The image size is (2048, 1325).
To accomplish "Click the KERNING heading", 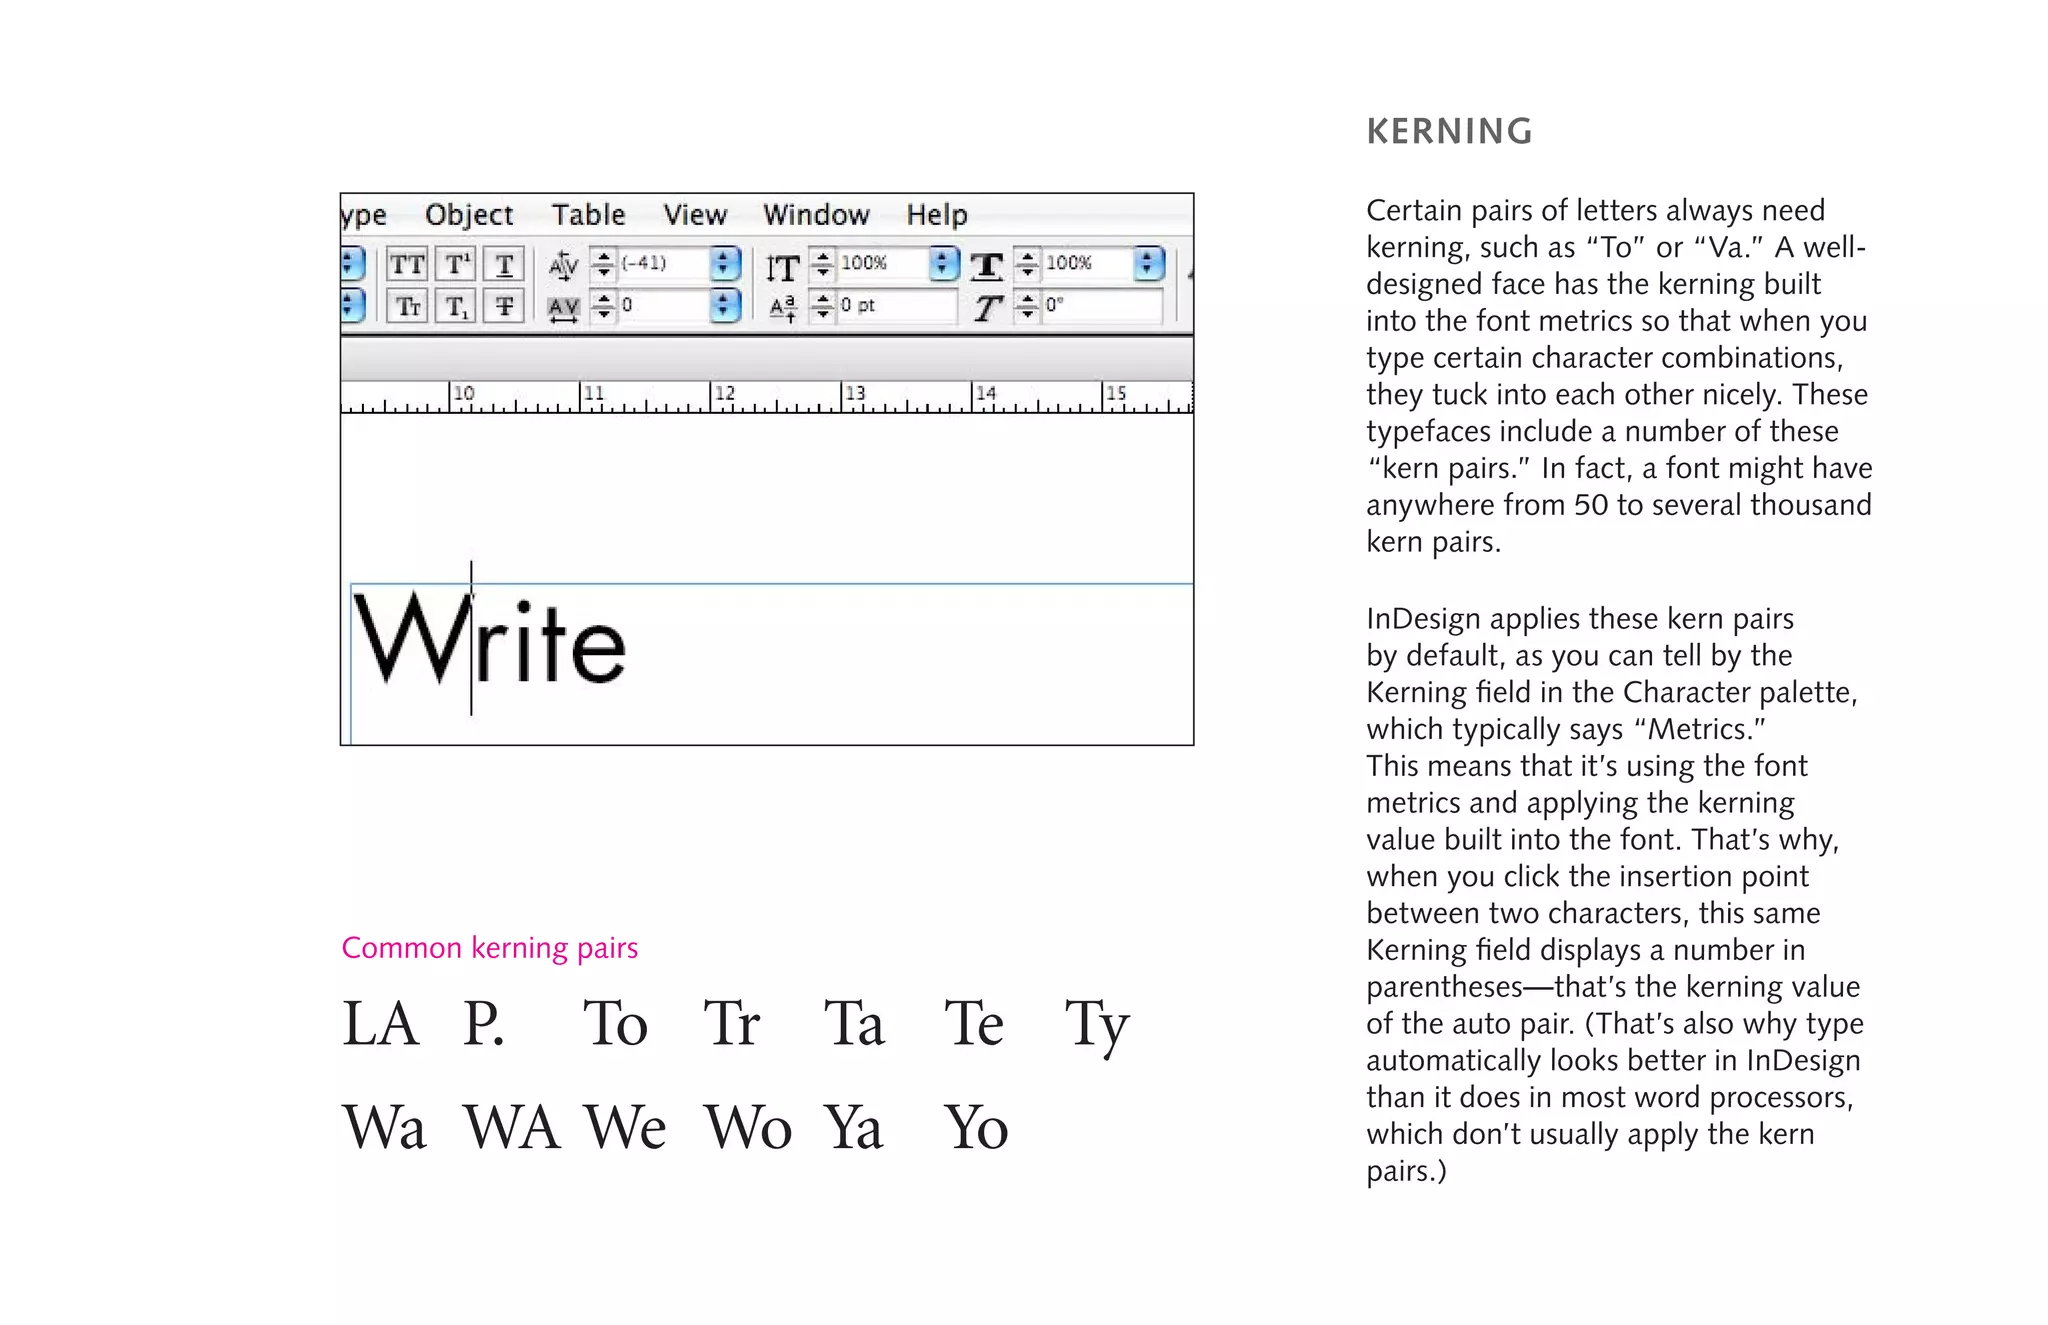I will pyautogui.click(x=1449, y=131).
